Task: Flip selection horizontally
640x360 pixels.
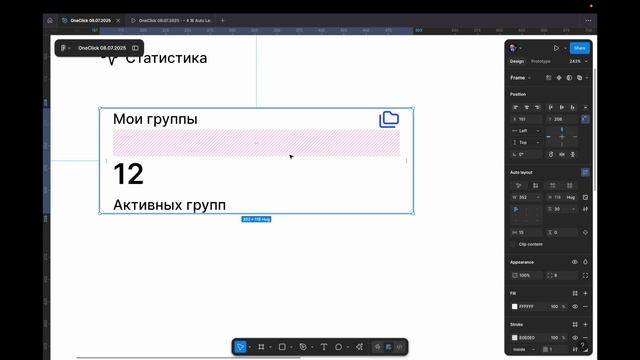Action: [562, 155]
